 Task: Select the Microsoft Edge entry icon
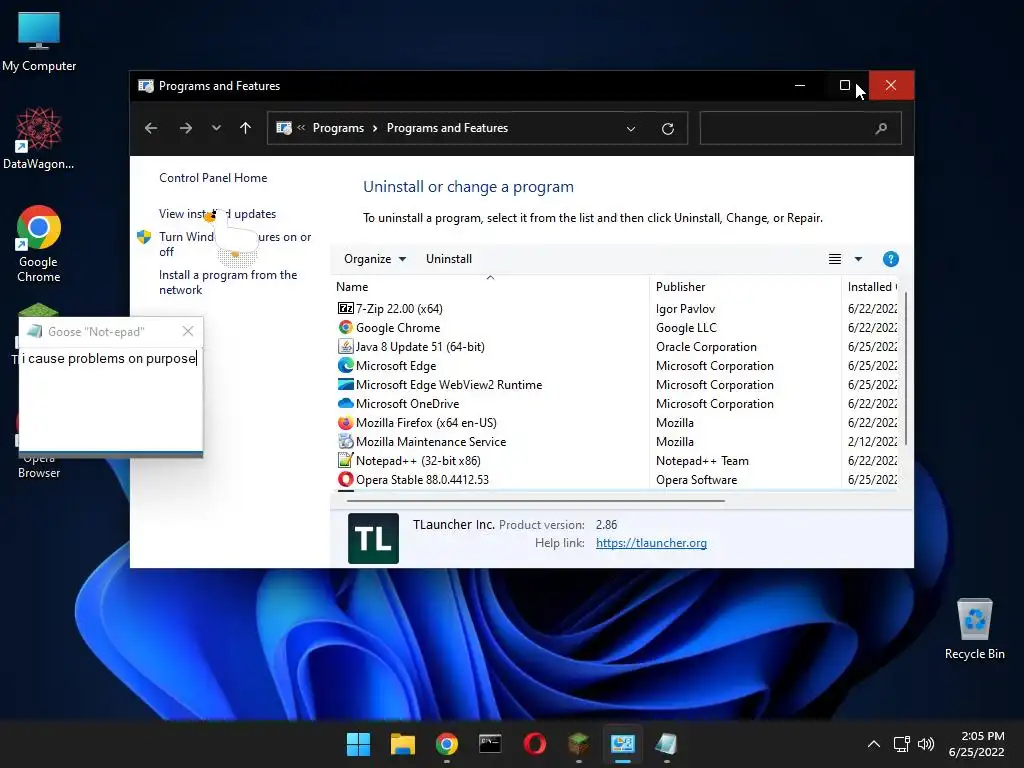coord(345,365)
